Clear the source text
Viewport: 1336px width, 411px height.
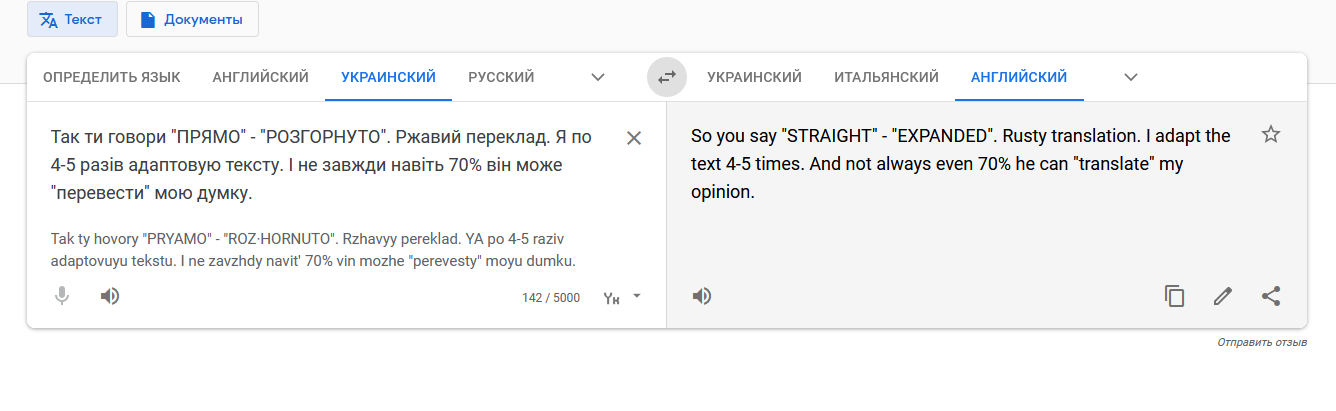[634, 138]
